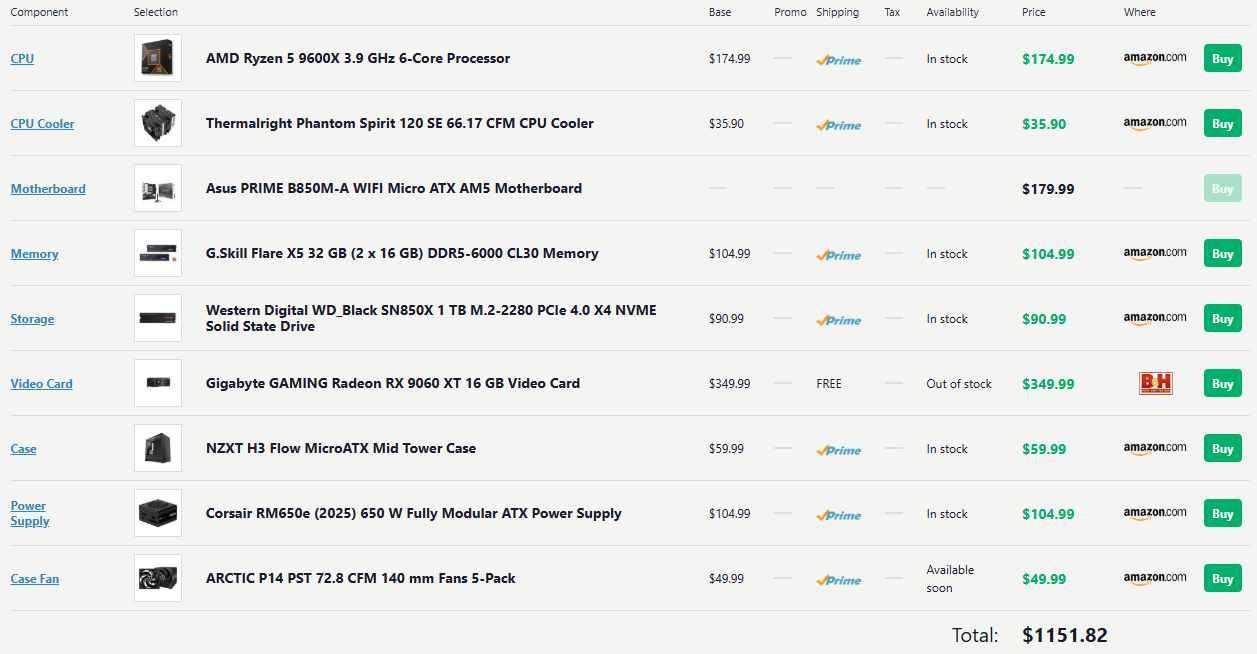Image resolution: width=1257 pixels, height=654 pixels.
Task: Open Asus PRIME B850M-A motherboard thumbnail
Action: (x=158, y=188)
